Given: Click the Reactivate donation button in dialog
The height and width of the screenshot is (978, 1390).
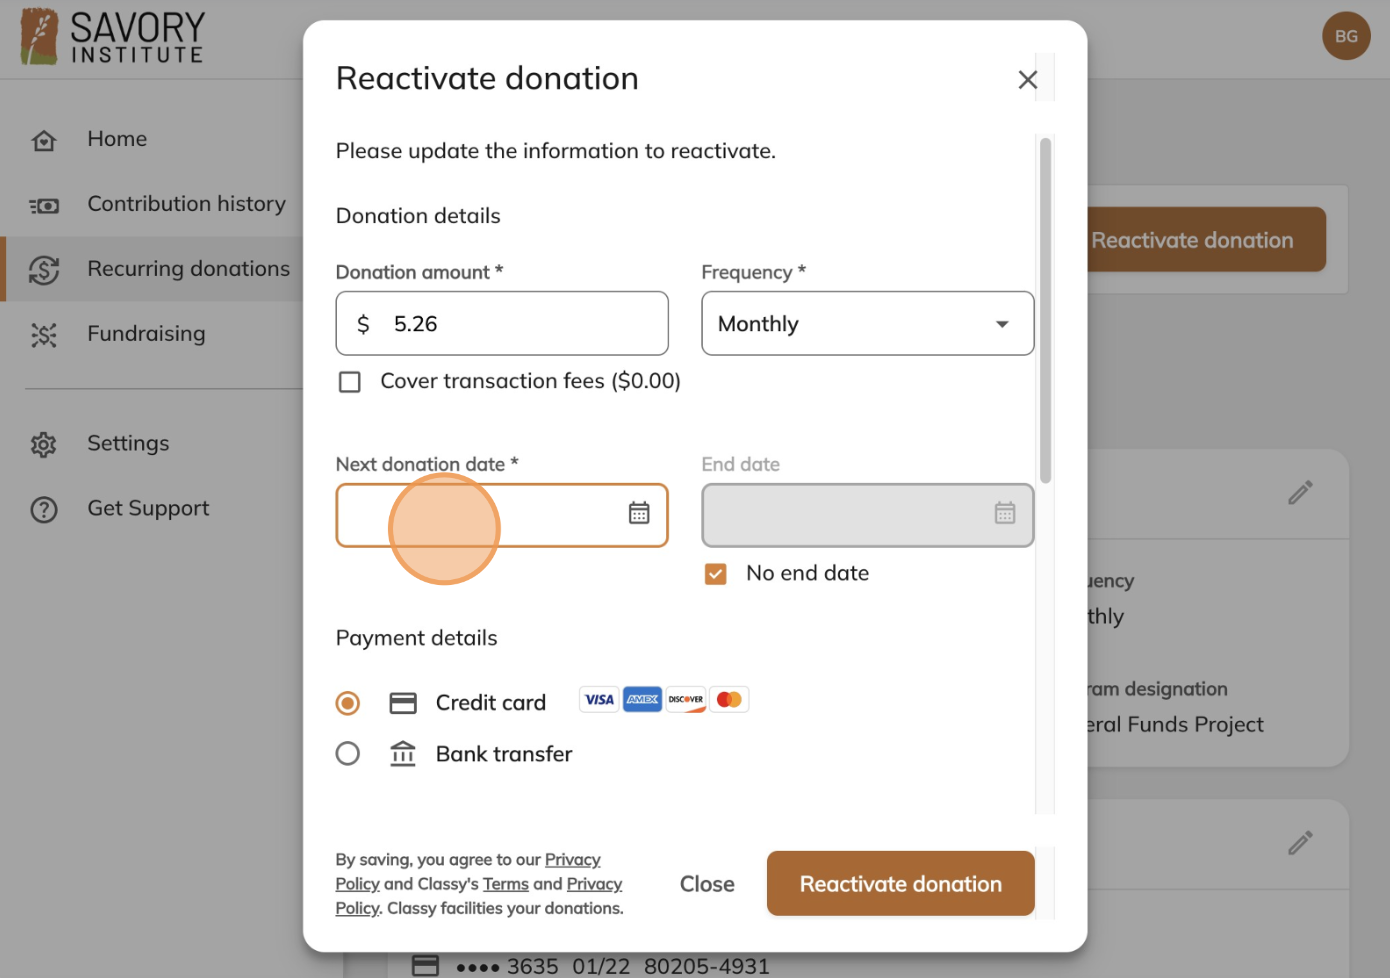Looking at the screenshot, I should coord(900,883).
